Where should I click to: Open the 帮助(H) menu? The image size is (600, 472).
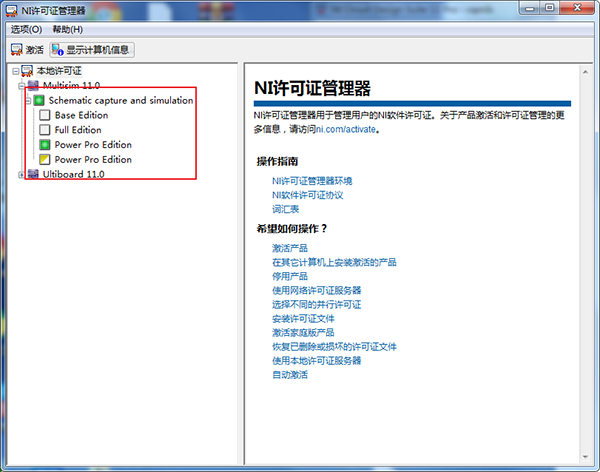(x=68, y=29)
